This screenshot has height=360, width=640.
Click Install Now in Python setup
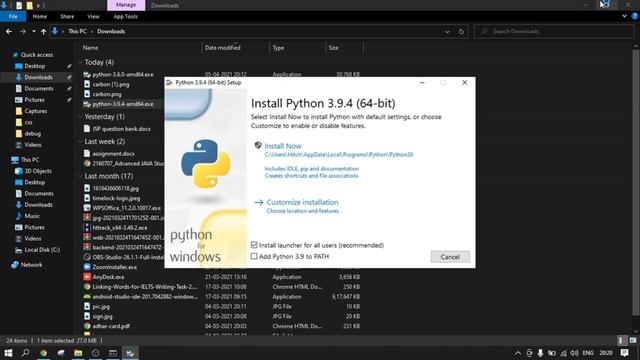pos(282,146)
